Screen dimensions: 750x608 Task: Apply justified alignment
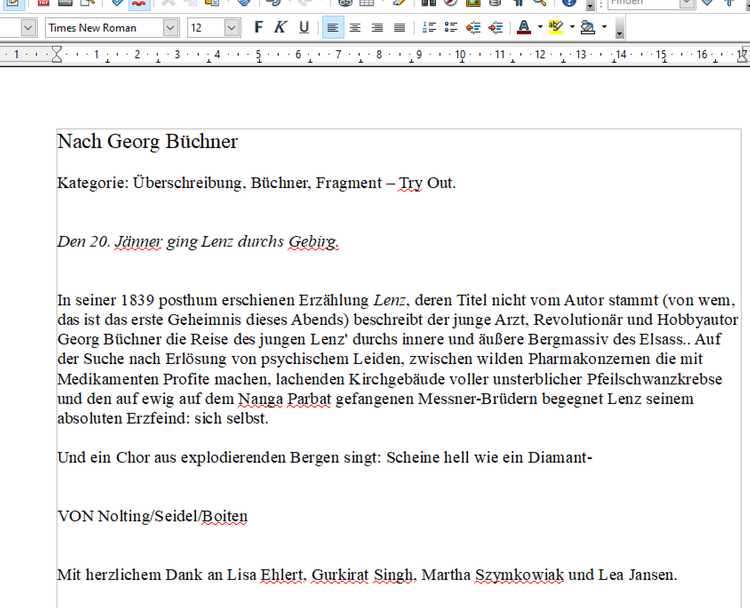[399, 28]
